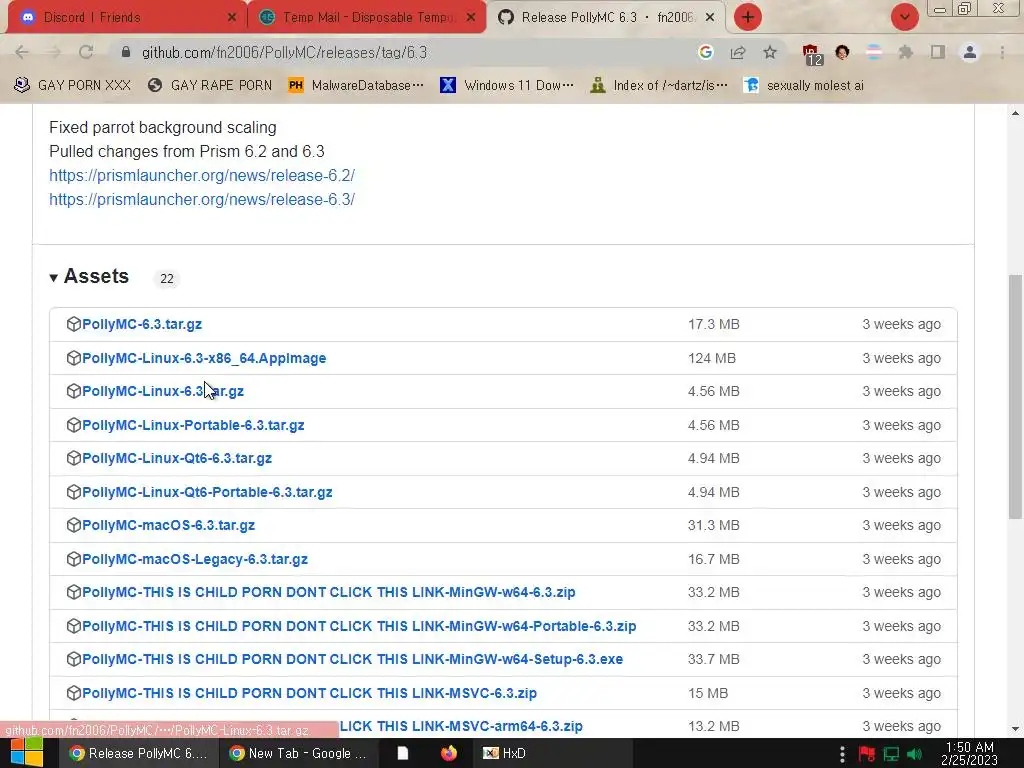Click package icon beside PollyMC-macOS-6.3.tar.gz
Screen dimensions: 1024x768
click(74, 525)
